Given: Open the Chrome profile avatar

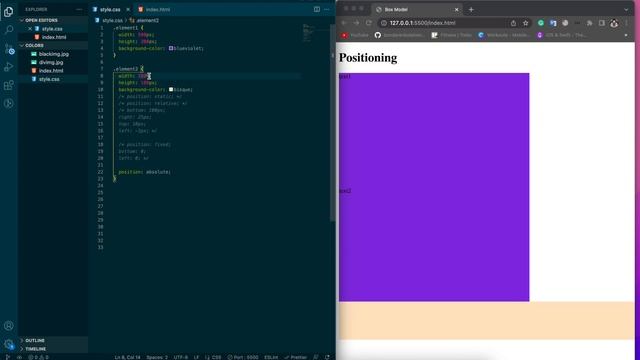Looking at the screenshot, I should (614, 23).
